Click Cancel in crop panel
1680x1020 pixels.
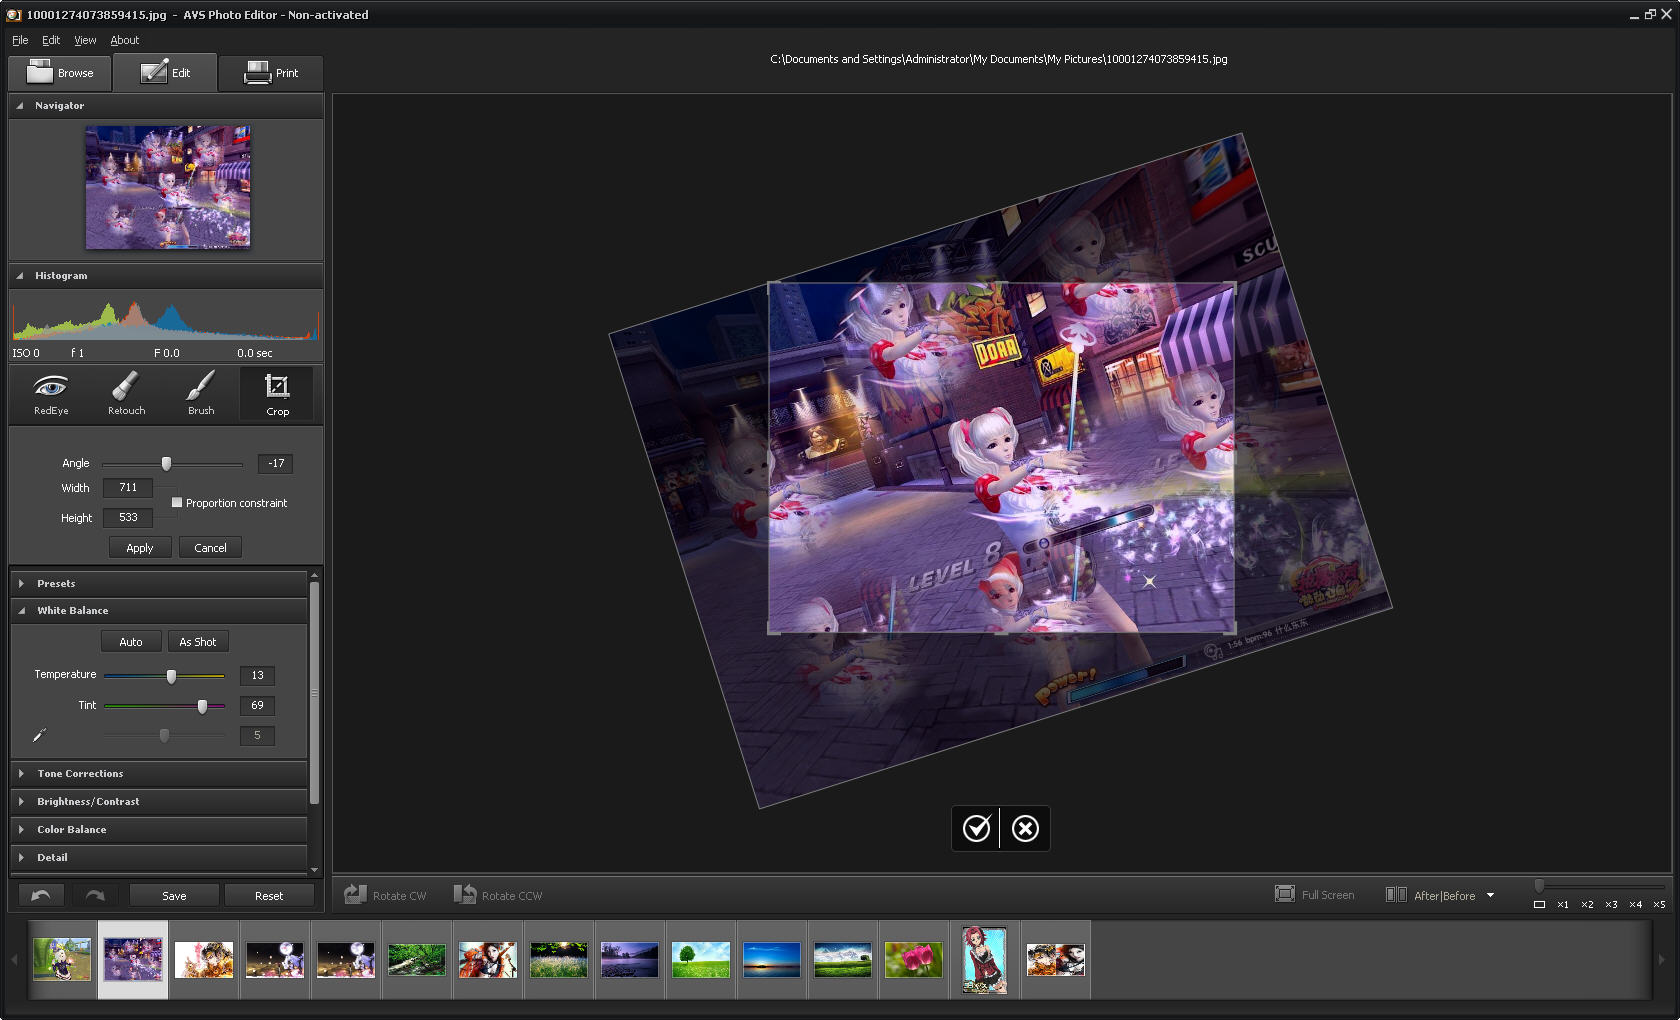[x=210, y=548]
